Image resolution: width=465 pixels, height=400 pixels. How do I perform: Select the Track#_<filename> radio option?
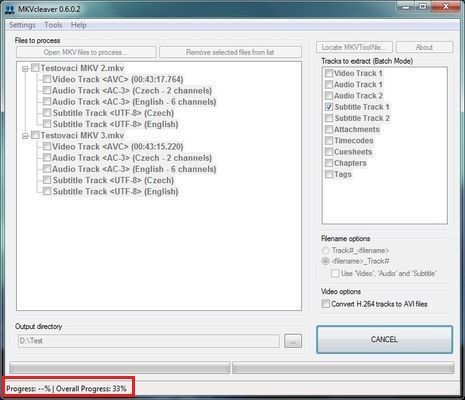coord(326,250)
